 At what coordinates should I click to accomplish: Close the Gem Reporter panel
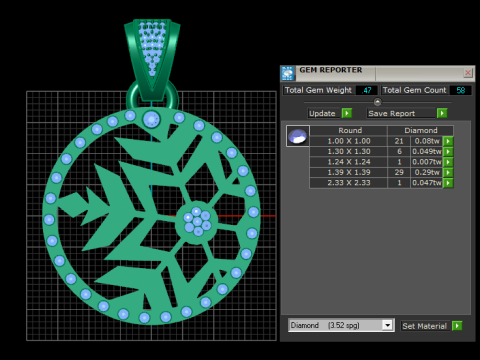(x=468, y=73)
